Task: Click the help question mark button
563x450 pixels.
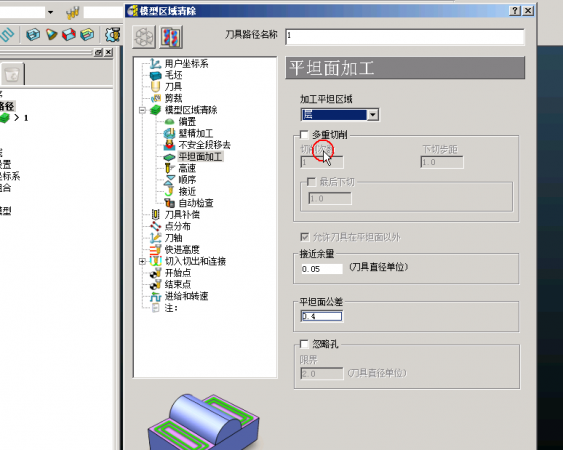Action: click(x=515, y=11)
